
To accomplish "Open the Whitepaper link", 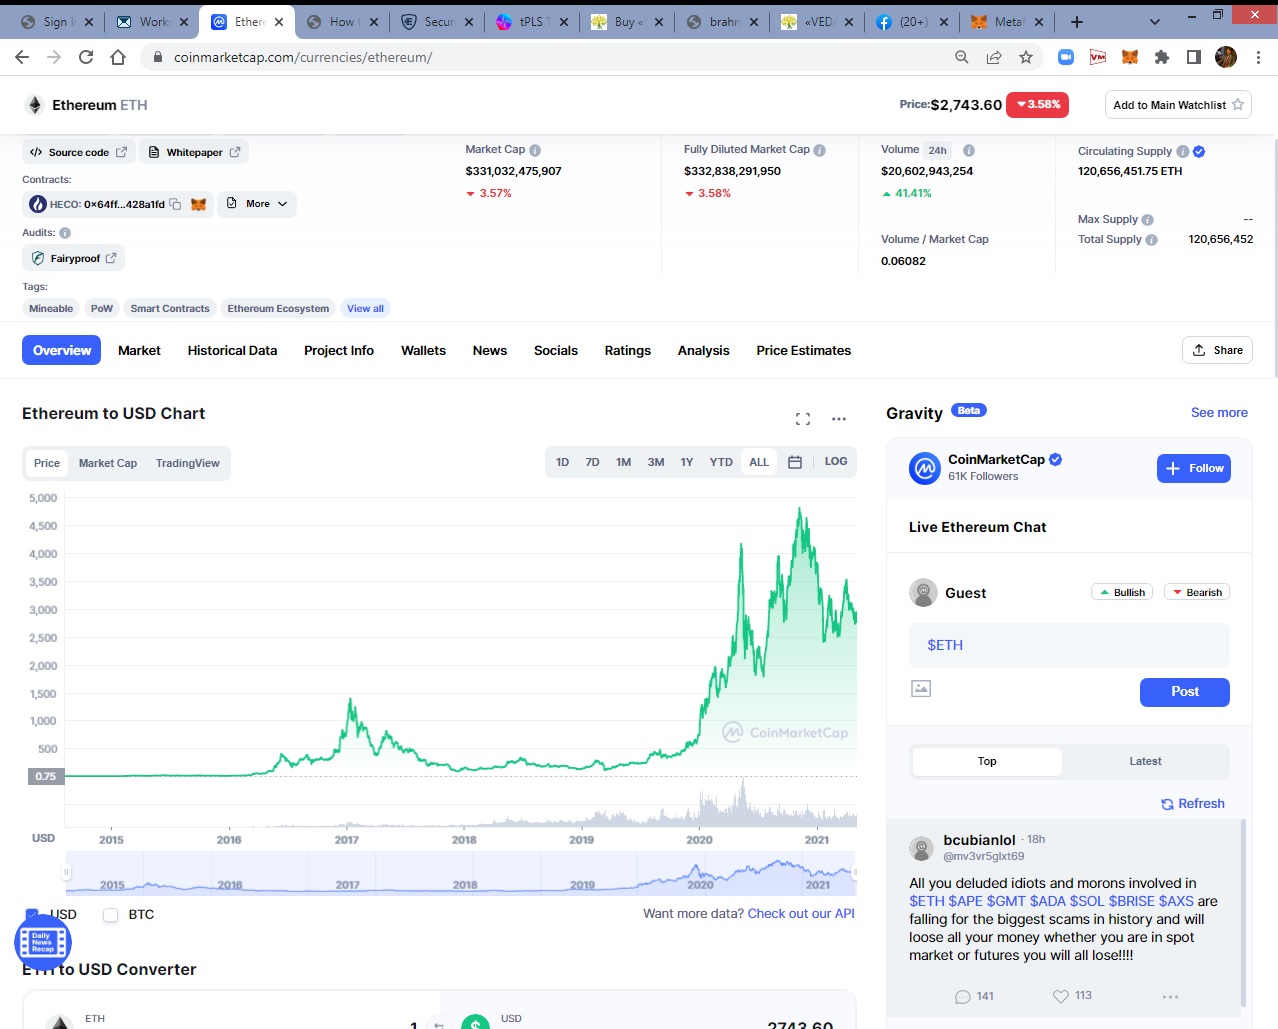I will [x=194, y=152].
